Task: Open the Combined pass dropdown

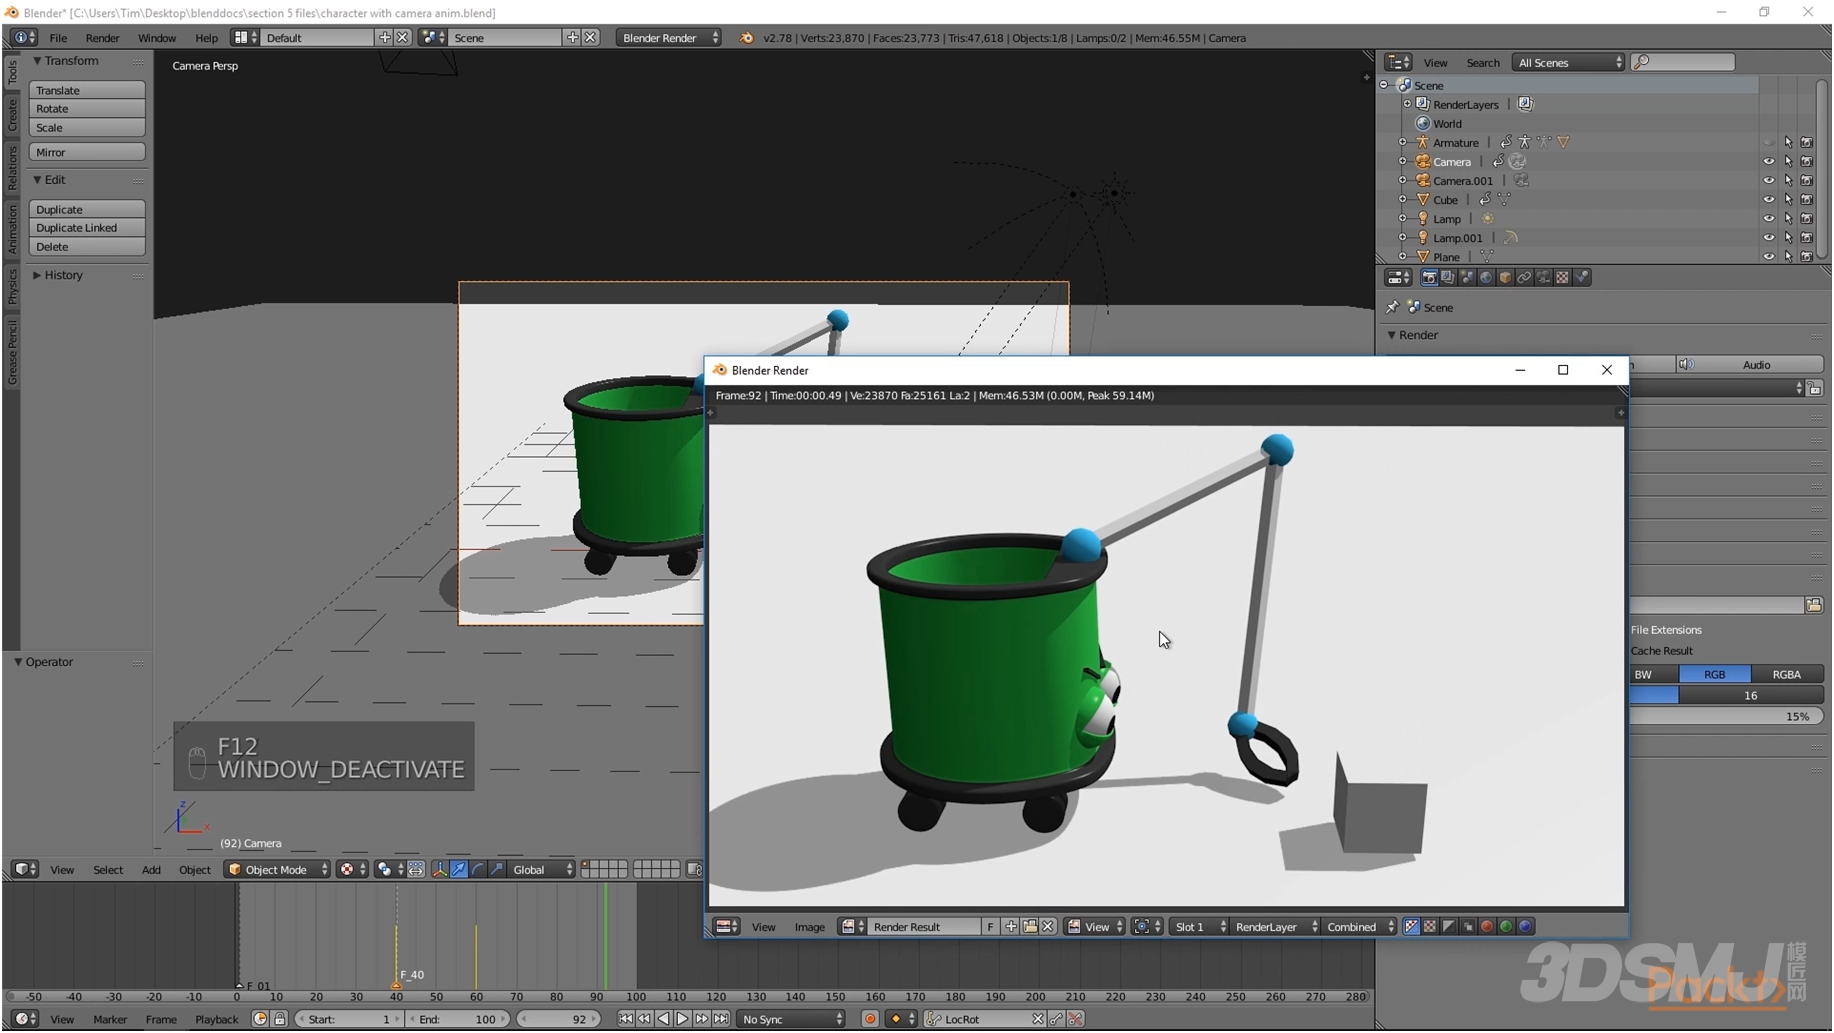Action: tap(1359, 927)
